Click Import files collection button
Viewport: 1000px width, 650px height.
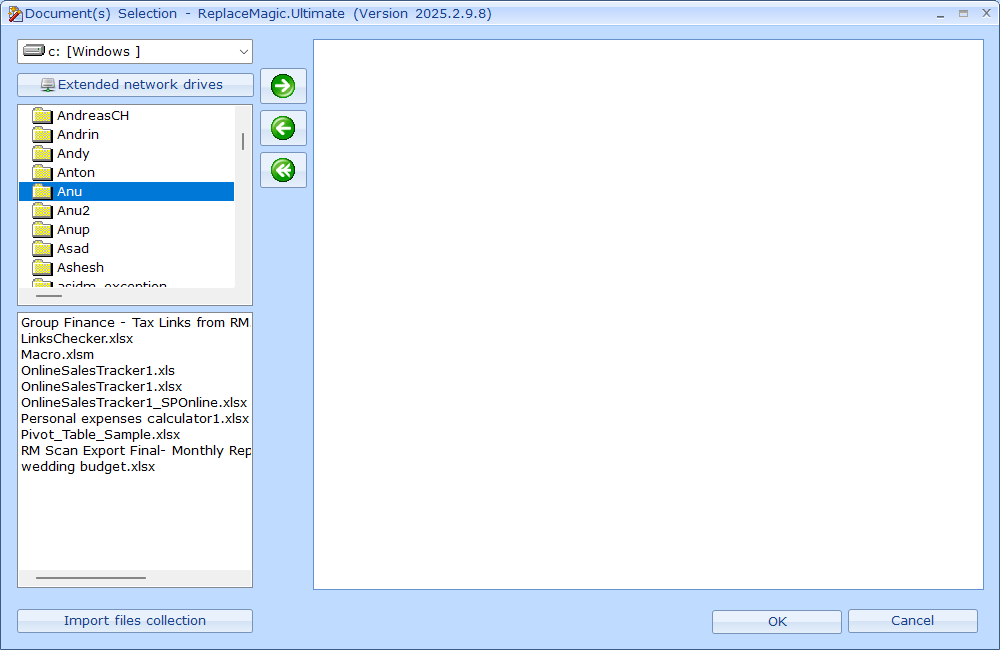[x=135, y=621]
